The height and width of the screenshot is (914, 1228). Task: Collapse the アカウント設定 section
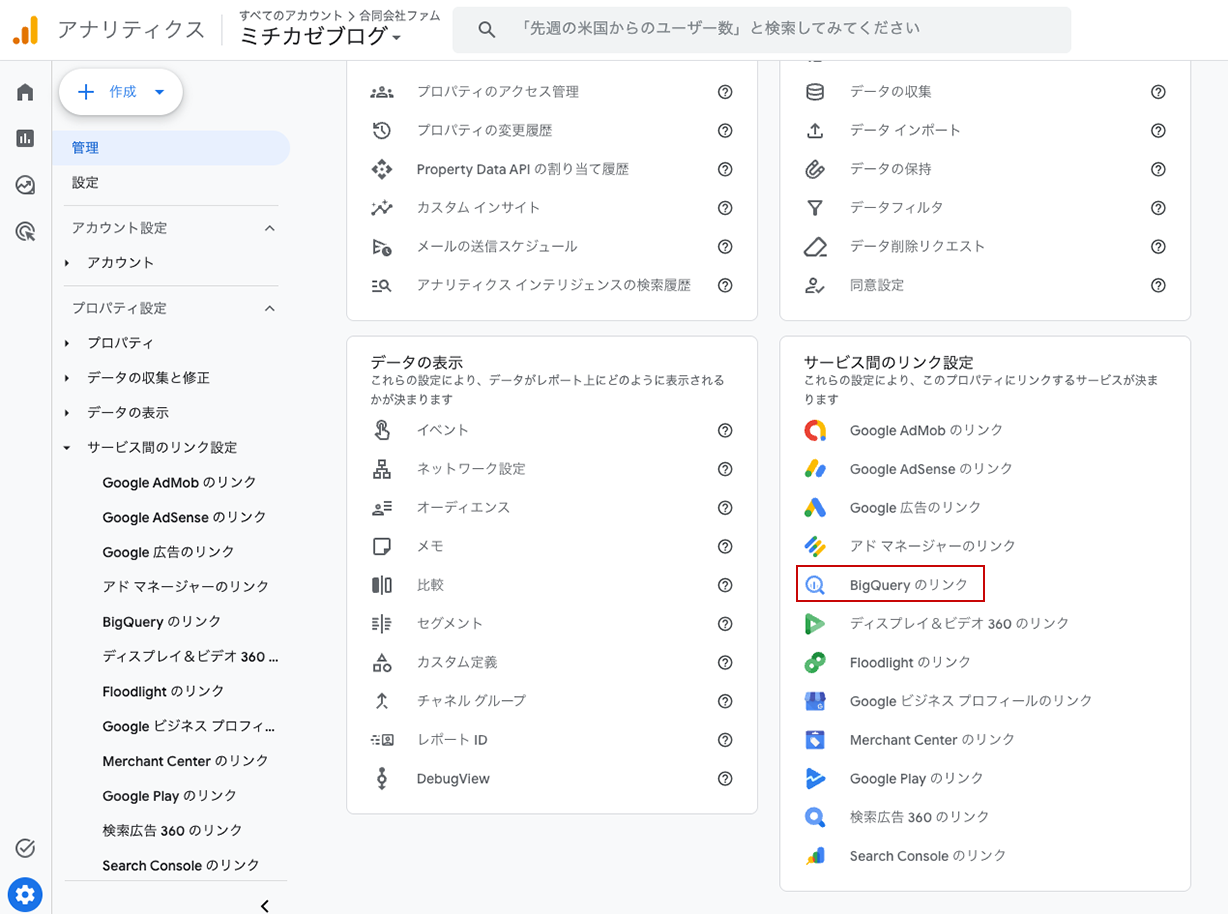[269, 228]
